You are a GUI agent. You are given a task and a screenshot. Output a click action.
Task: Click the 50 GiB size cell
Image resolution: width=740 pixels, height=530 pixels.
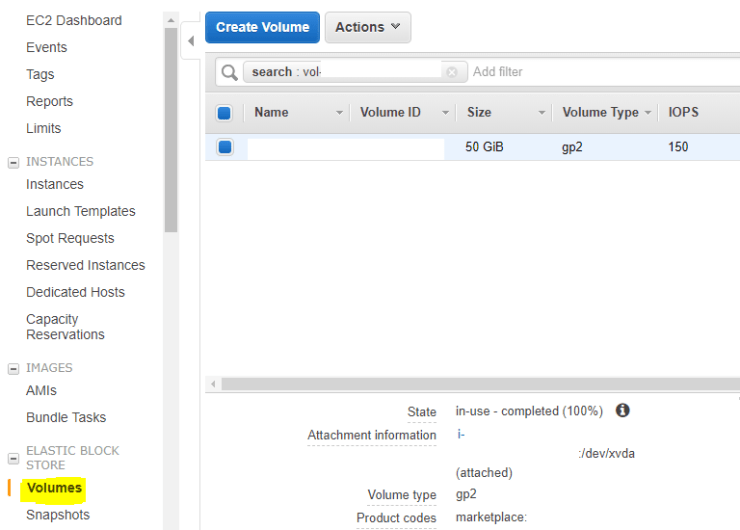[x=484, y=147]
